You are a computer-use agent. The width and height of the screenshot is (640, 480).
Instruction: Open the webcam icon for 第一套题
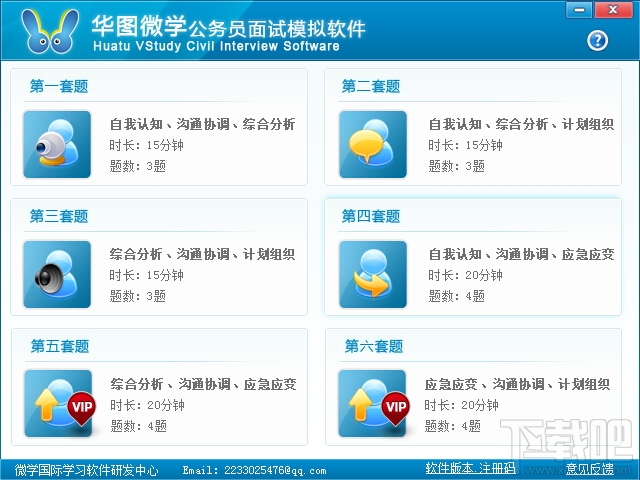pyautogui.click(x=57, y=144)
